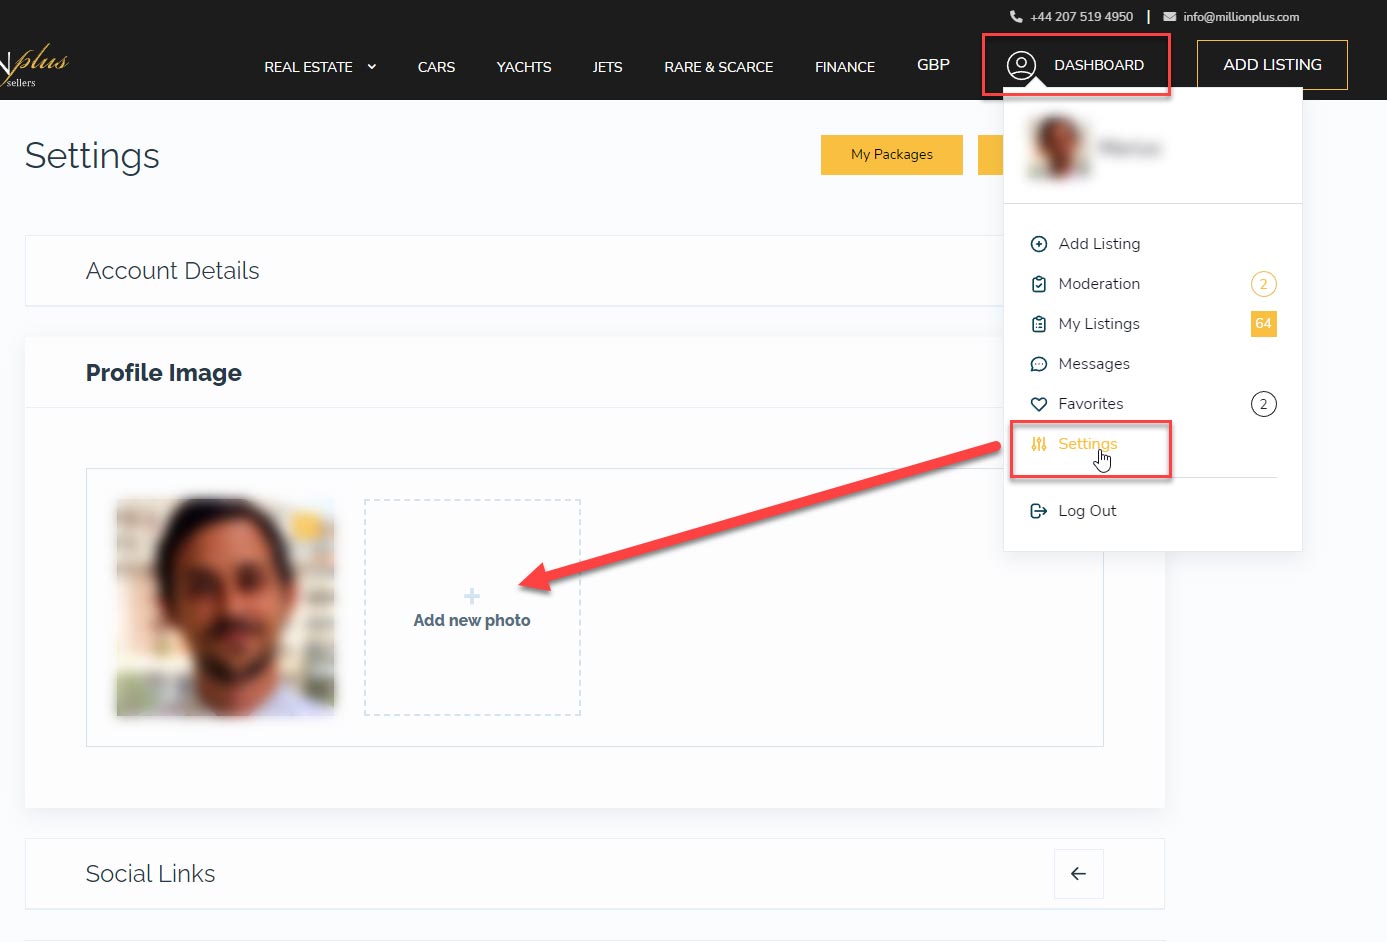This screenshot has width=1387, height=942.
Task: Click the Settings sliders icon
Action: click(x=1039, y=444)
